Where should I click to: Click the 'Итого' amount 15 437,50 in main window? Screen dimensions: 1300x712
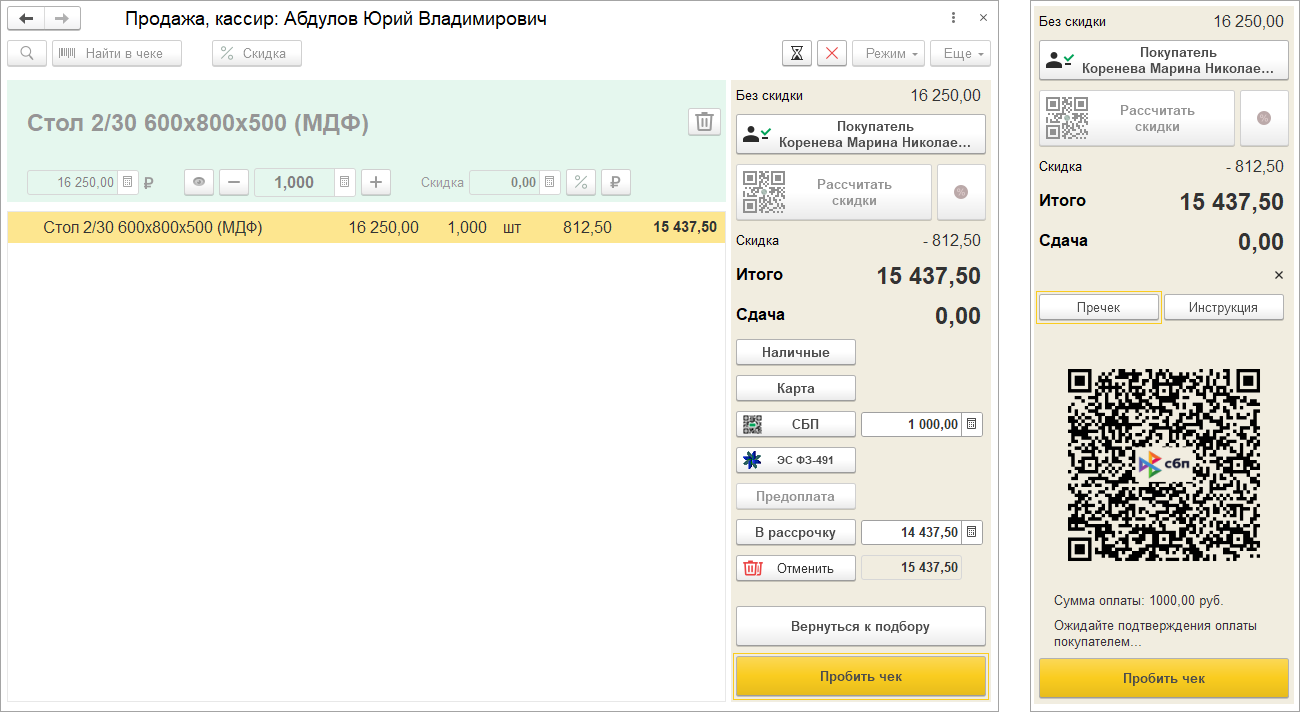click(x=929, y=276)
